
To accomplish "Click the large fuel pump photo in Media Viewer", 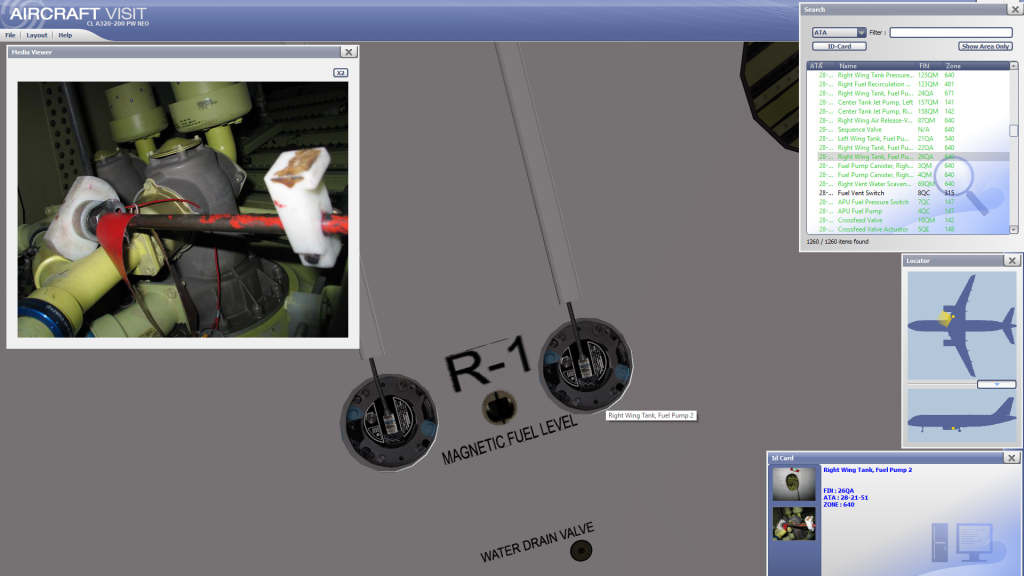I will tap(183, 210).
